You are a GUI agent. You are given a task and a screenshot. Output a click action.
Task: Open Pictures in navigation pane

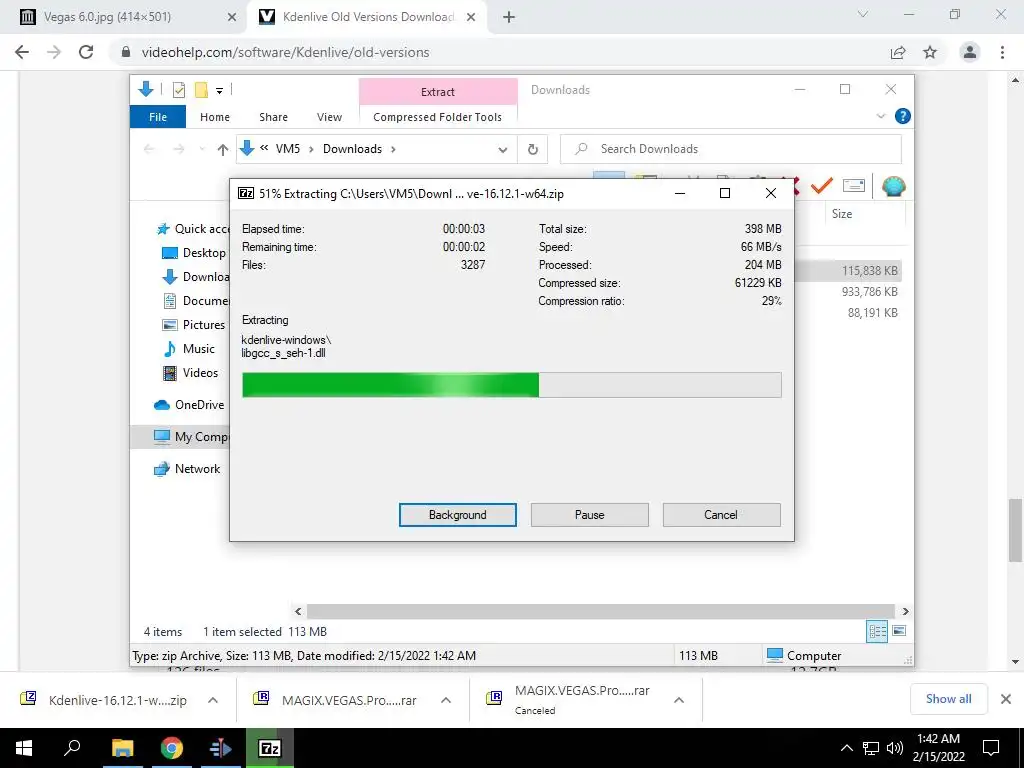[193, 325]
